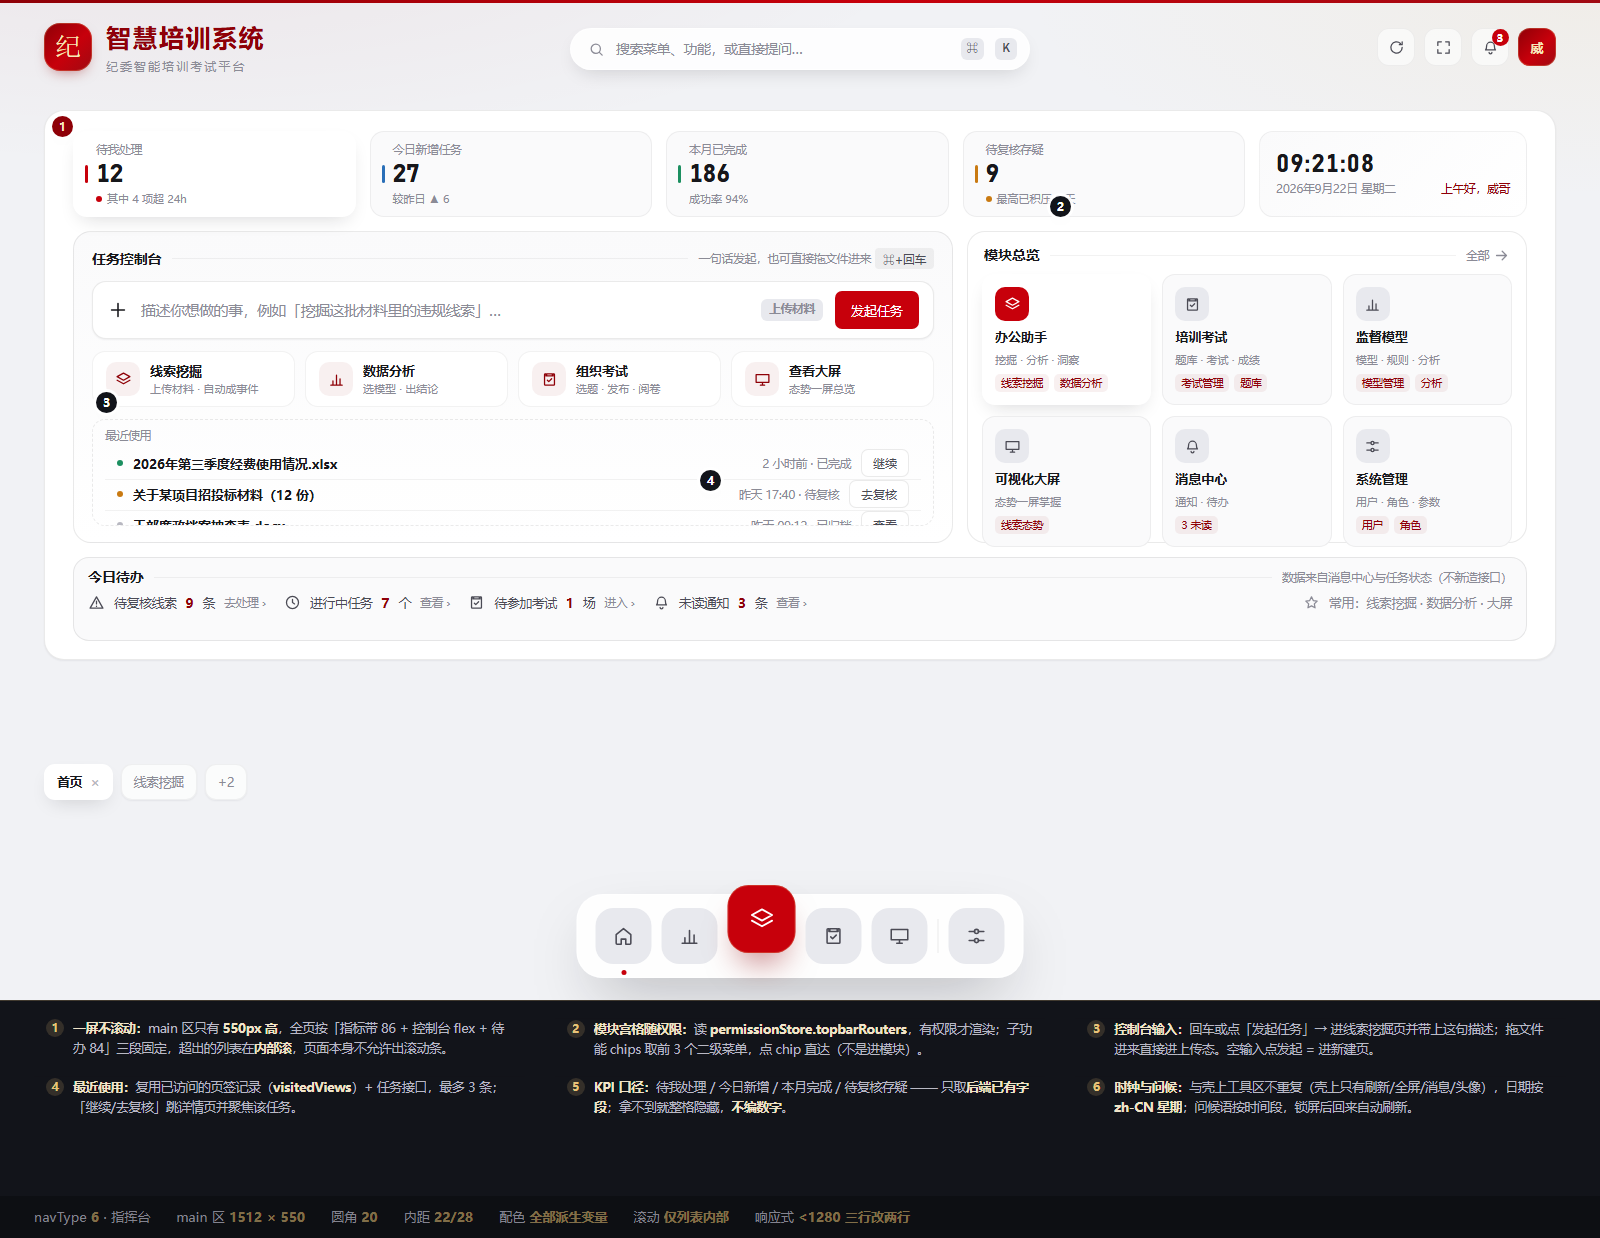The width and height of the screenshot is (1600, 1238).
Task: Open 消息中心 module bell icon
Action: click(x=1192, y=446)
